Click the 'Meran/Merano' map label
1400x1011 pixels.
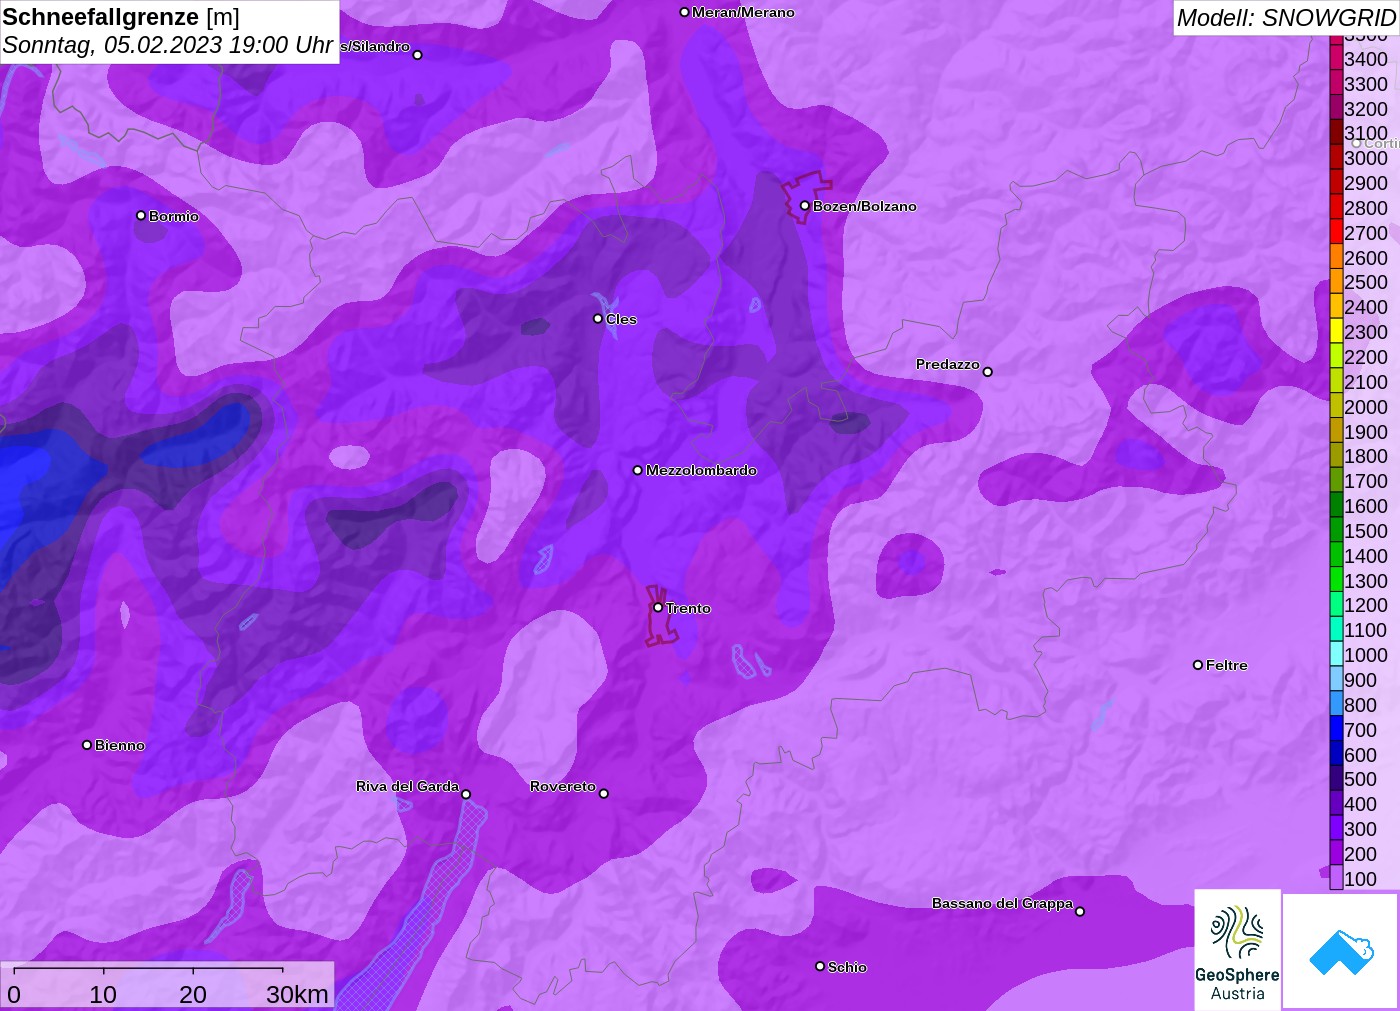pyautogui.click(x=743, y=12)
